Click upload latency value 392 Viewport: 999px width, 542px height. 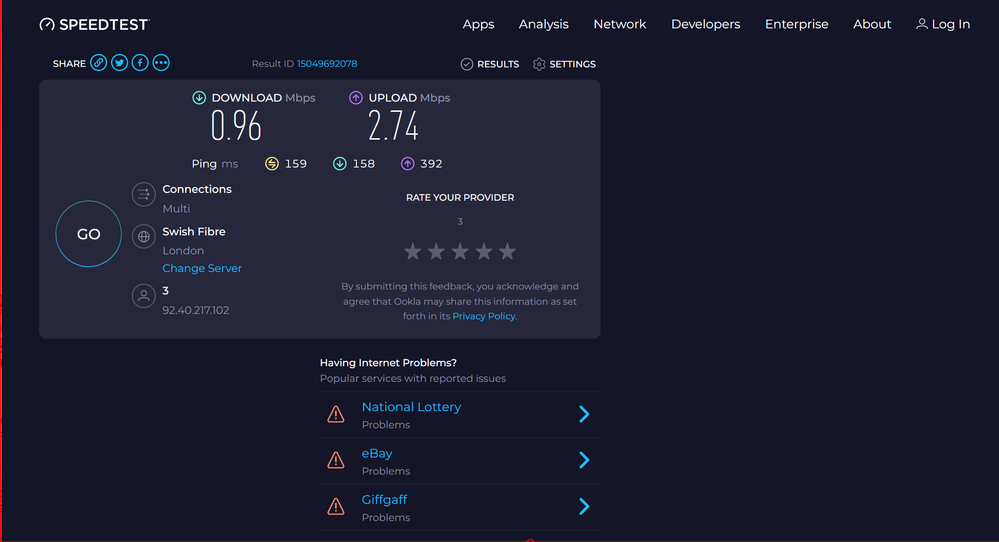click(431, 164)
